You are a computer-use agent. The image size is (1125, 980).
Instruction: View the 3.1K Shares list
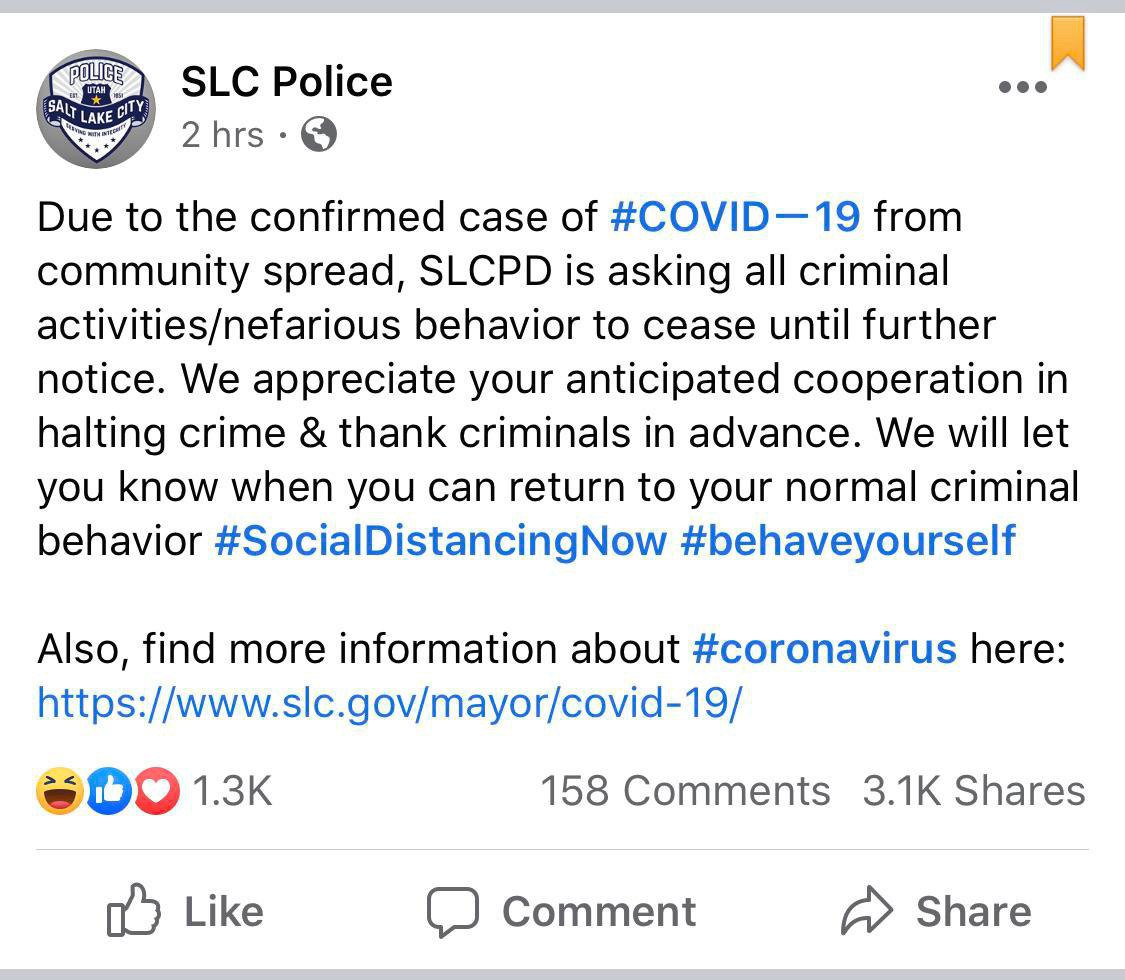pos(973,792)
